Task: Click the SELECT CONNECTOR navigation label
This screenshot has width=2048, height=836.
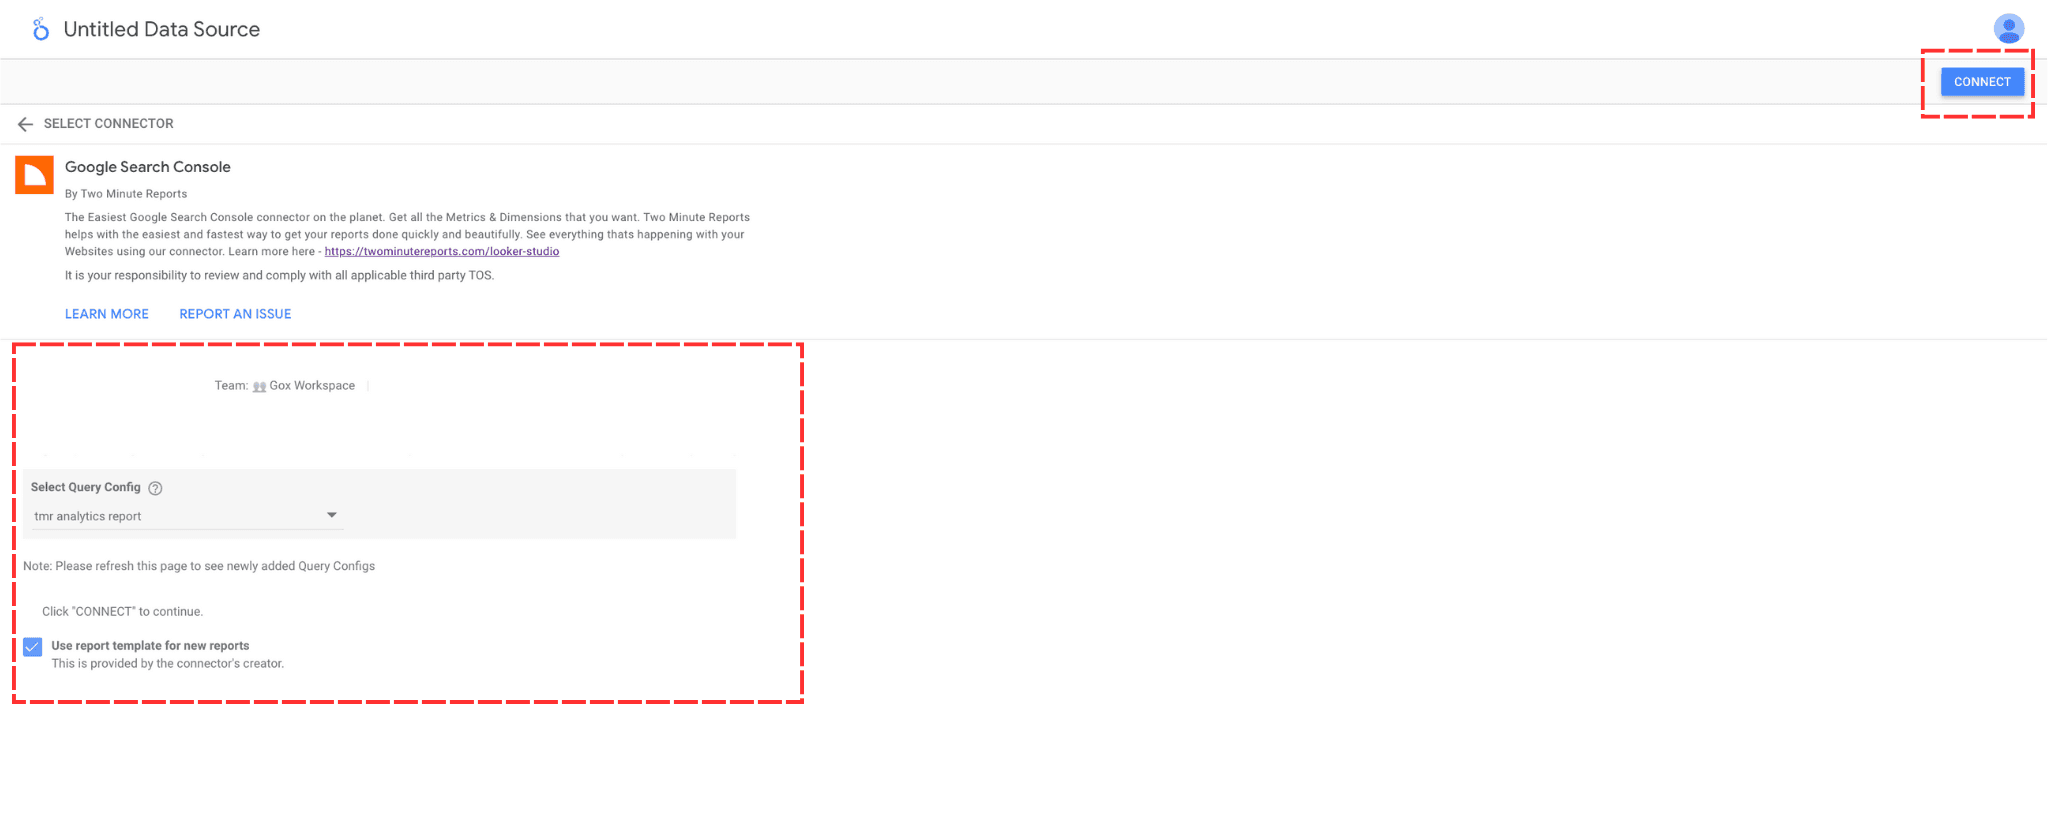Action: tap(108, 124)
